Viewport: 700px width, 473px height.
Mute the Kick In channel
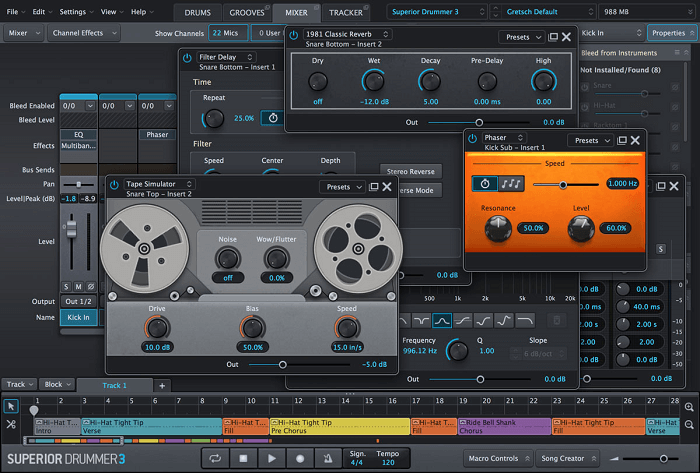coord(79,286)
